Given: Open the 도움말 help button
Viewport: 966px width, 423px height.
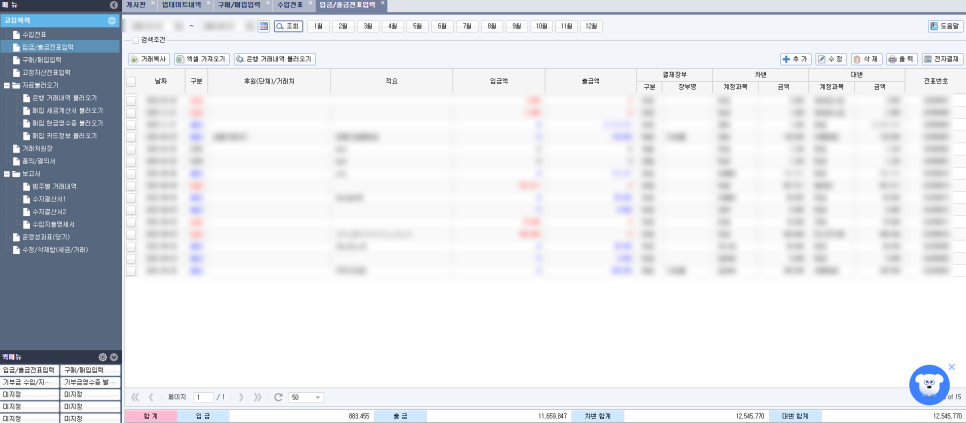Looking at the screenshot, I should point(946,26).
